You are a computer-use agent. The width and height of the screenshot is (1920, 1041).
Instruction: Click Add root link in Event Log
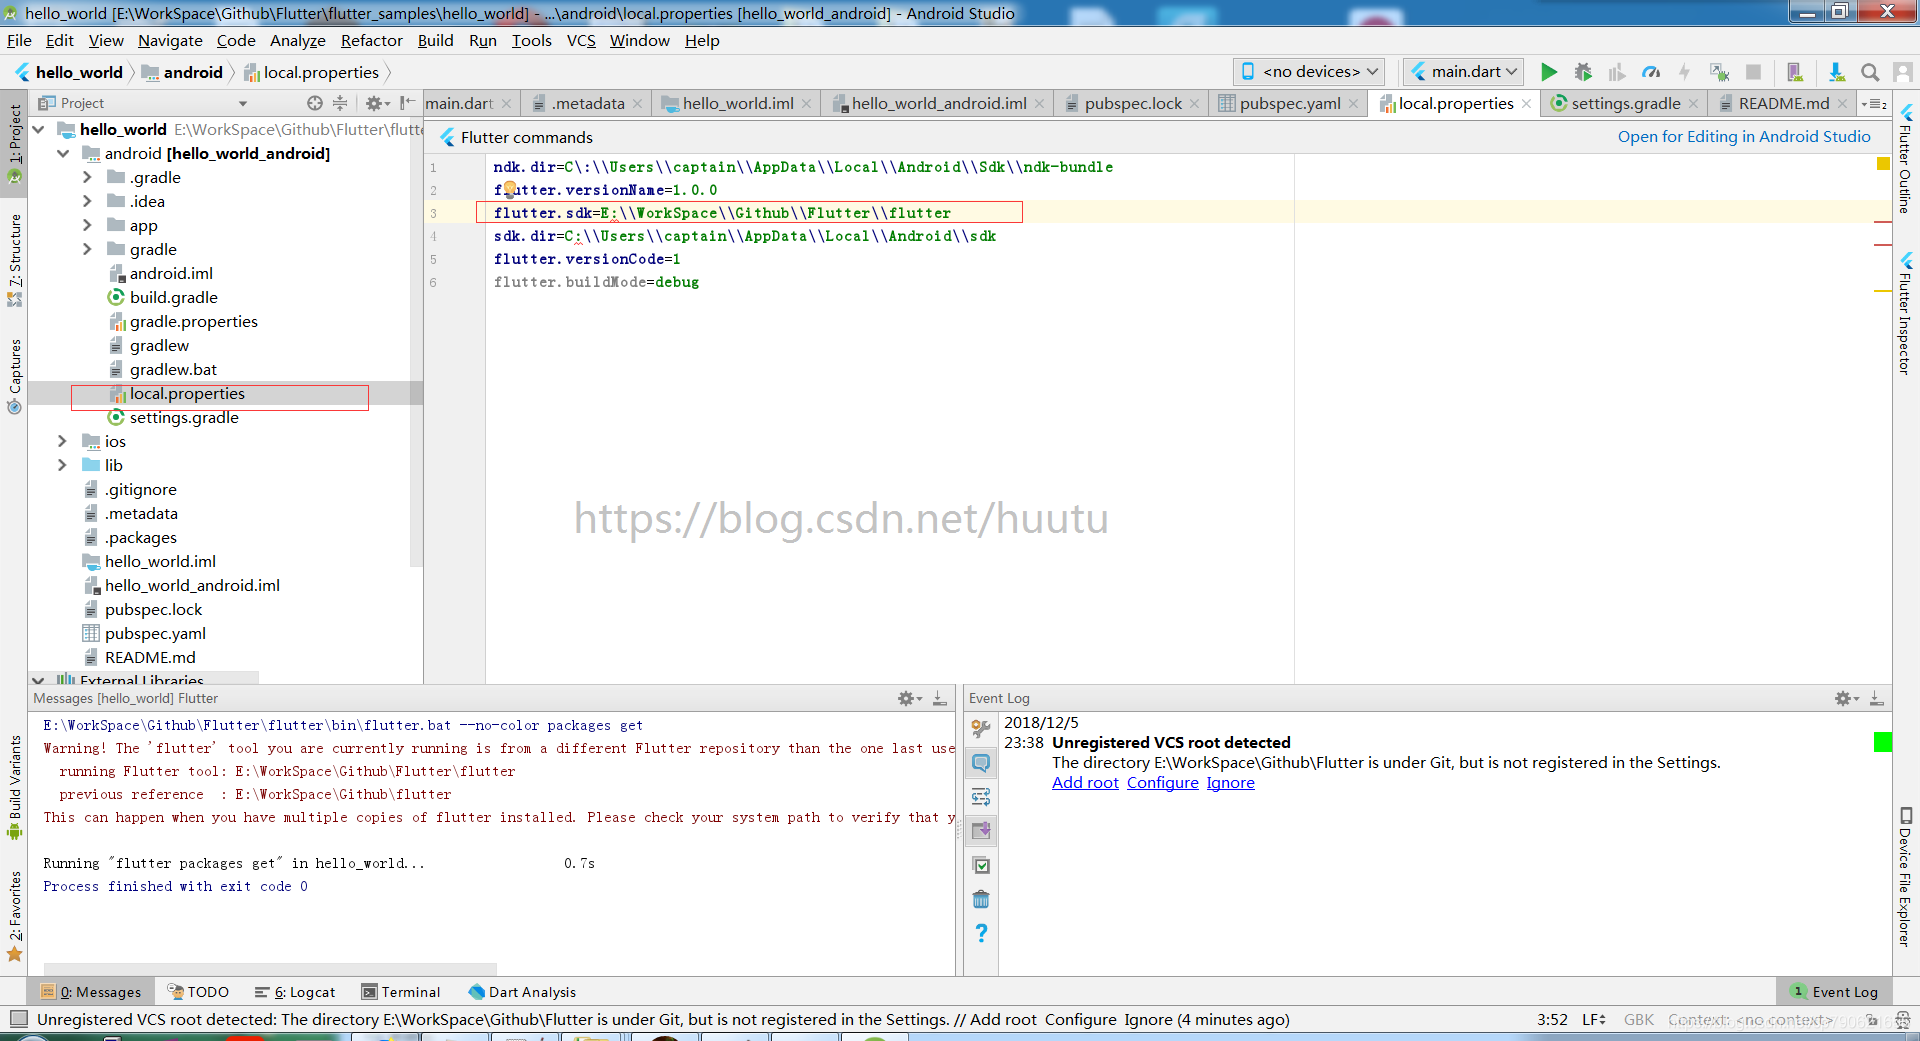click(x=1085, y=782)
